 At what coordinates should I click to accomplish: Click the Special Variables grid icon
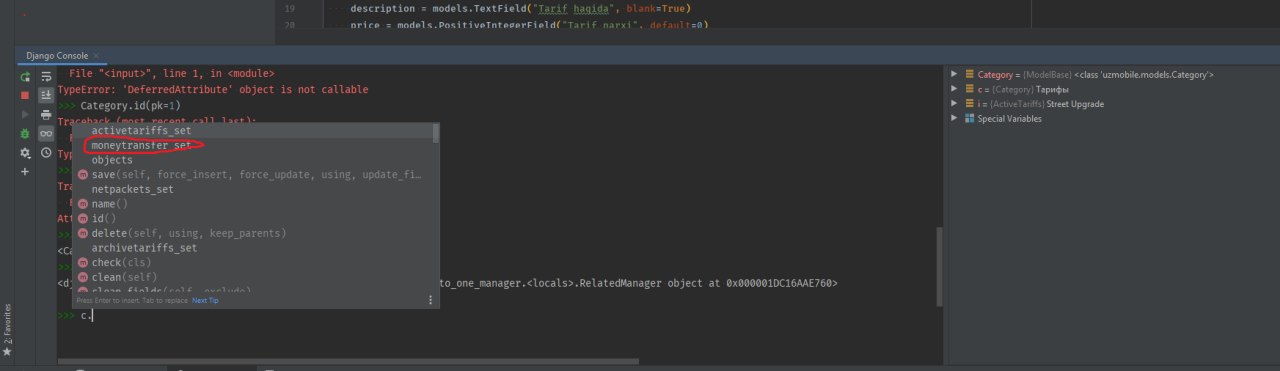coord(969,118)
